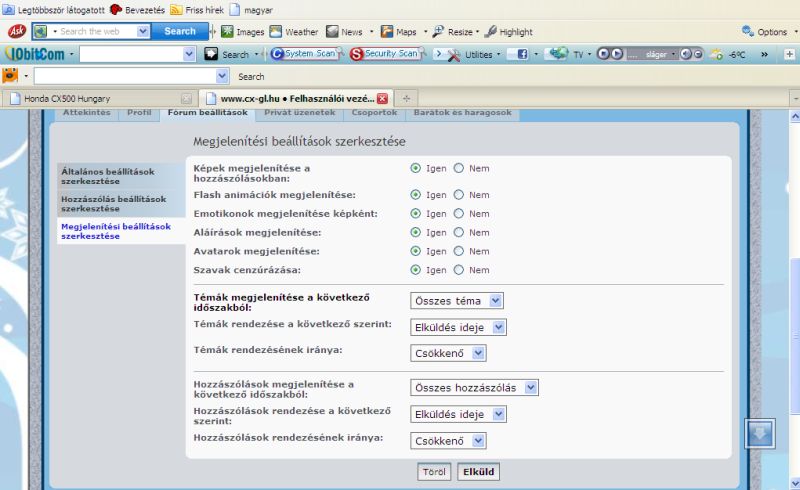Expand the Összes hozzászólás dropdown
Image resolution: width=800 pixels, height=490 pixels.
point(474,388)
